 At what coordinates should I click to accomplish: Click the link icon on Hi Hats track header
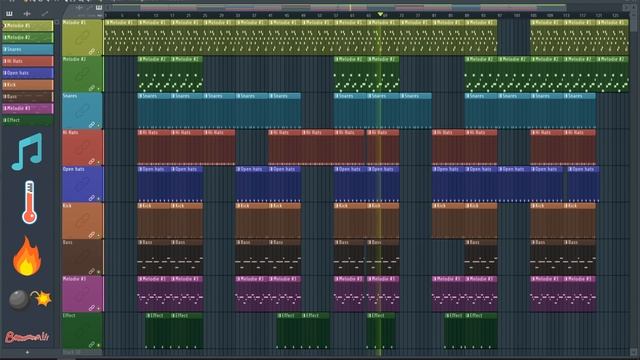coord(92,162)
